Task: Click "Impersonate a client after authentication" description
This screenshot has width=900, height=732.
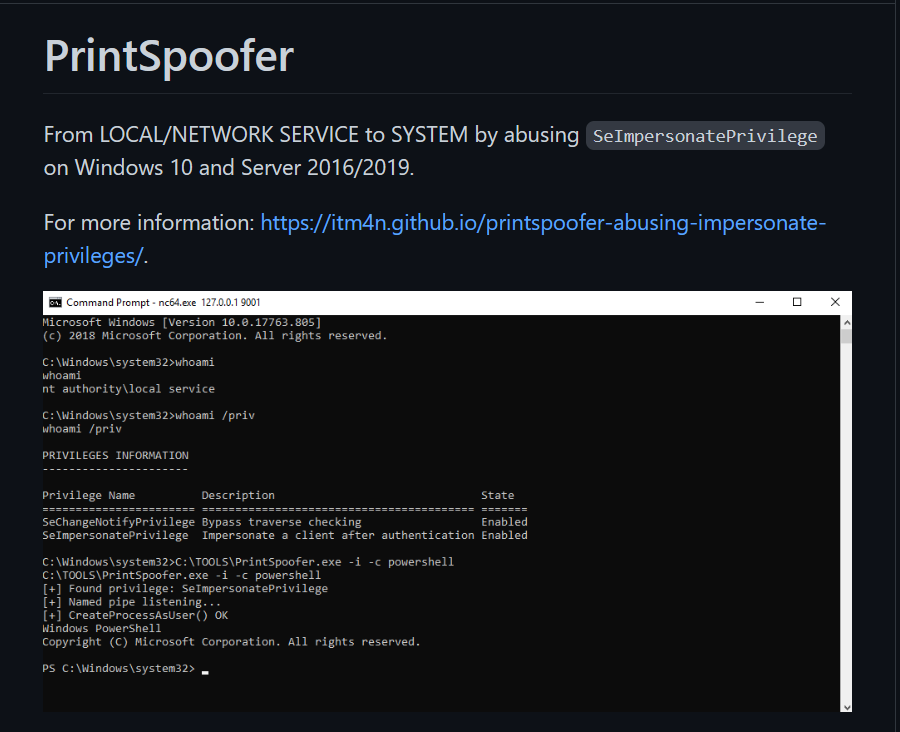Action: click(x=338, y=535)
